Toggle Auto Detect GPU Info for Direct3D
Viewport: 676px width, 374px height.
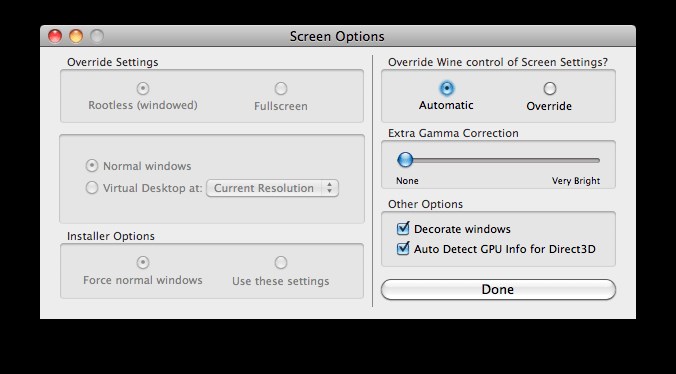point(403,249)
